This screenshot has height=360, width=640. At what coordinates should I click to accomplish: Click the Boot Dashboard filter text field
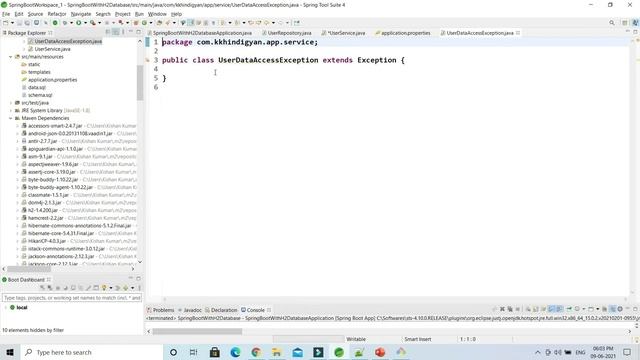coord(72,298)
